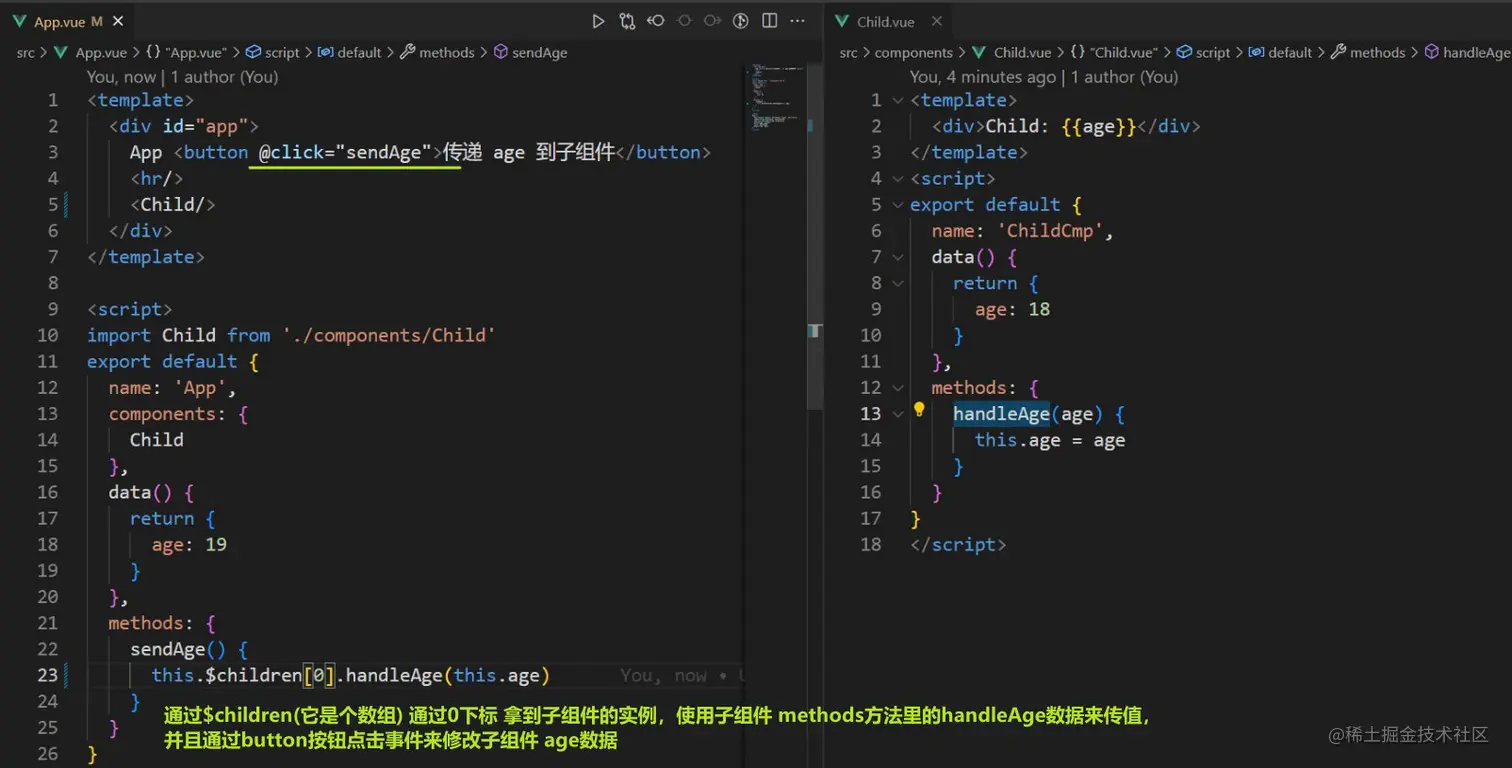Click the "You, now | 1 author (You)" CodeLens
1512x768 pixels.
tap(182, 77)
